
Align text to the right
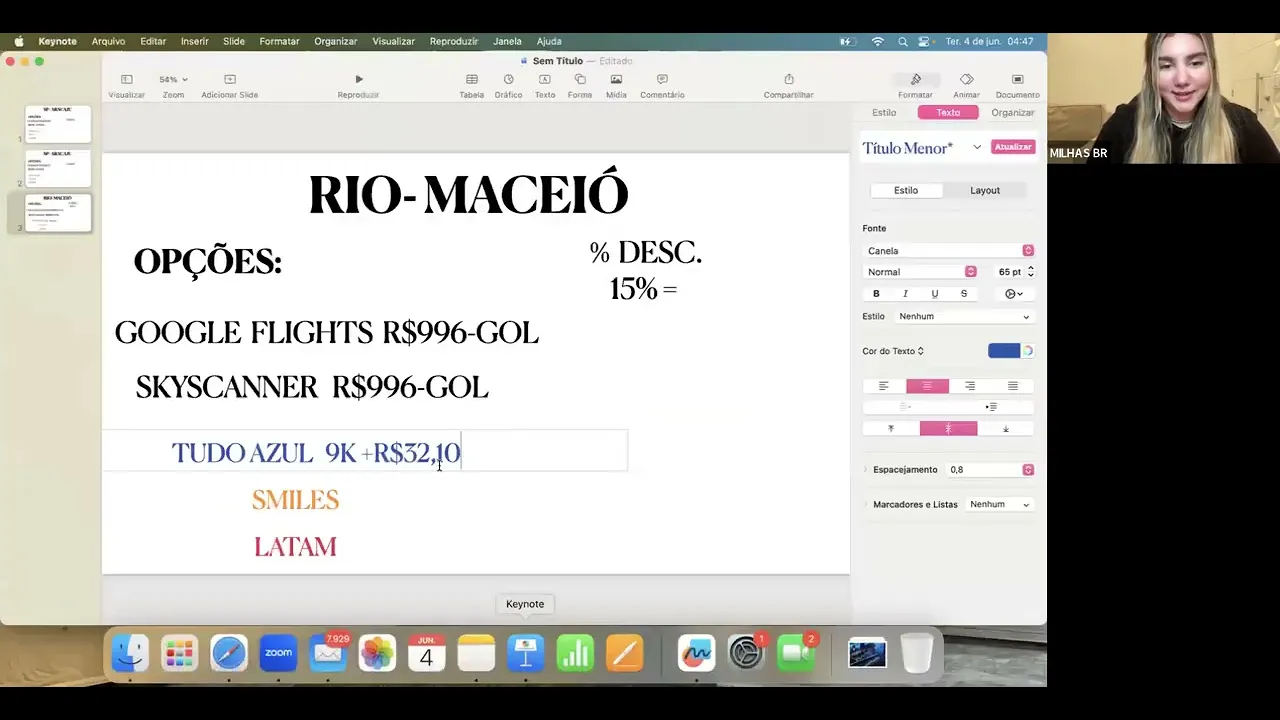[970, 386]
